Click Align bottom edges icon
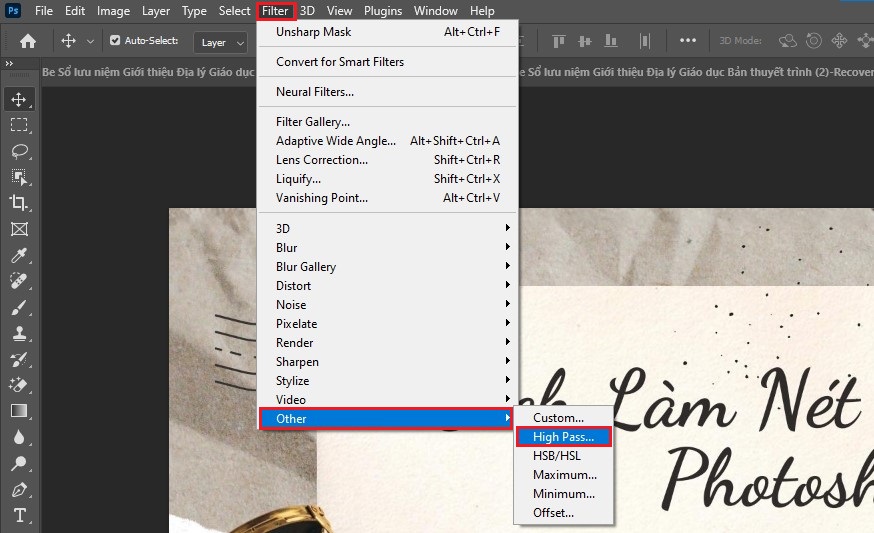 [x=611, y=41]
